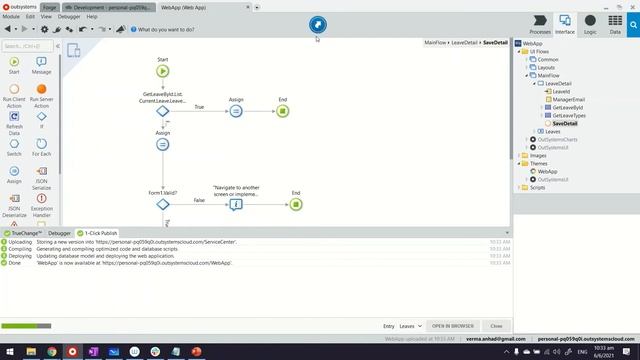Select the Exception Handler tool
Image resolution: width=640 pixels, height=360 pixels.
41,205
